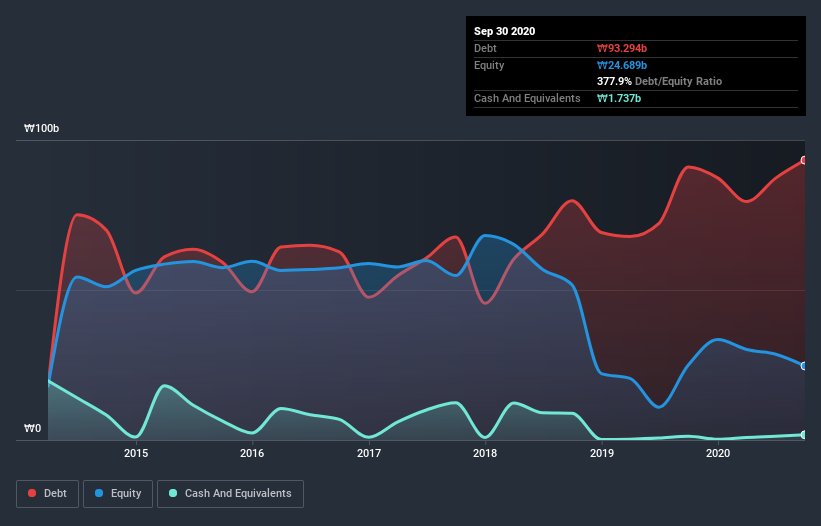Click the 2020 x-axis label
The width and height of the screenshot is (821, 526).
[718, 453]
